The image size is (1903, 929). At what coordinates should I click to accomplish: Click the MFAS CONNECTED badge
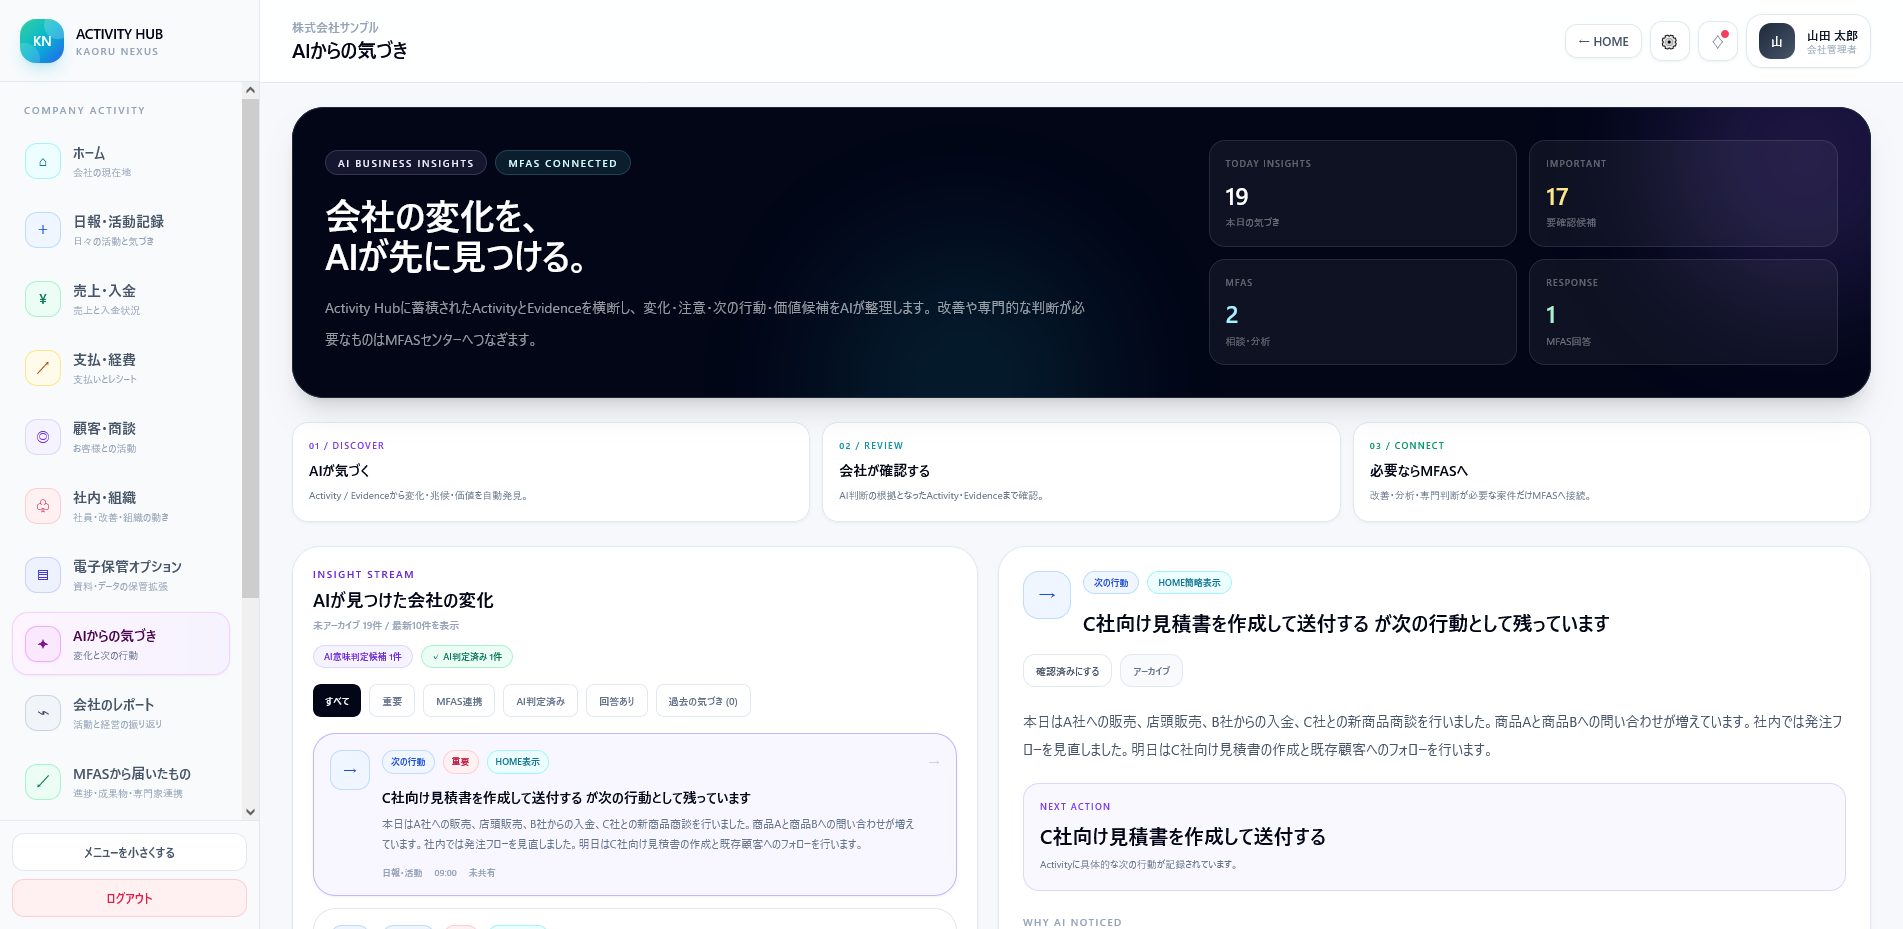pos(562,163)
